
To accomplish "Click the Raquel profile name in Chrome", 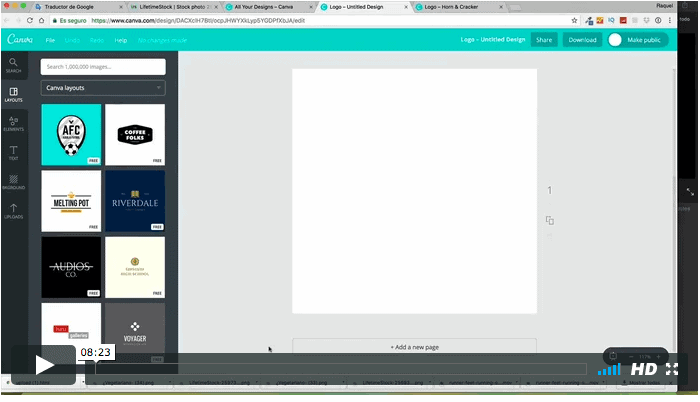I will 664,6.
